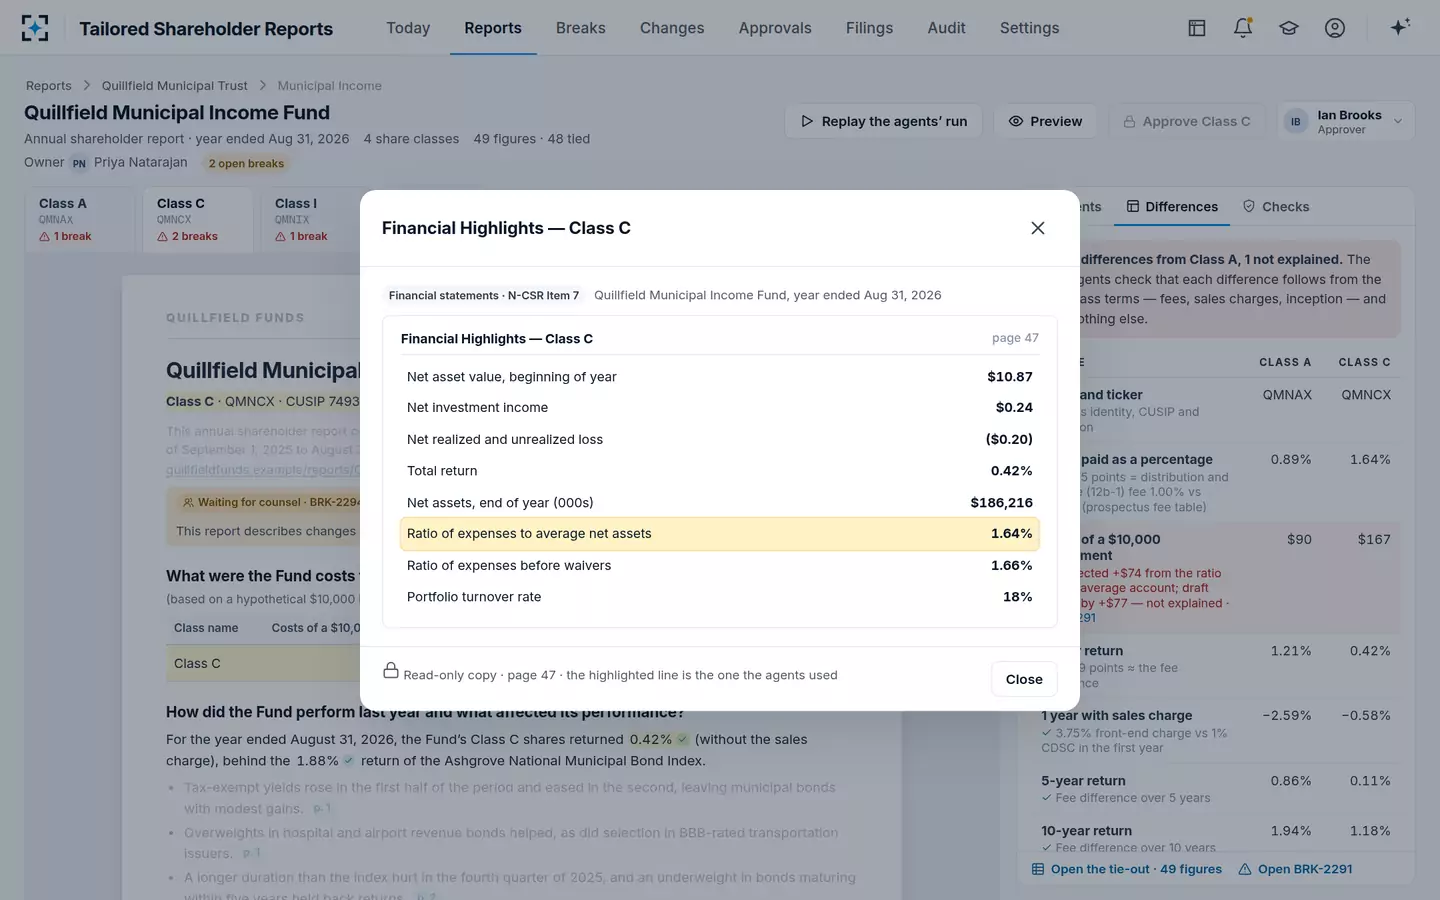Click the Reports breadcrumb link

pos(49,86)
